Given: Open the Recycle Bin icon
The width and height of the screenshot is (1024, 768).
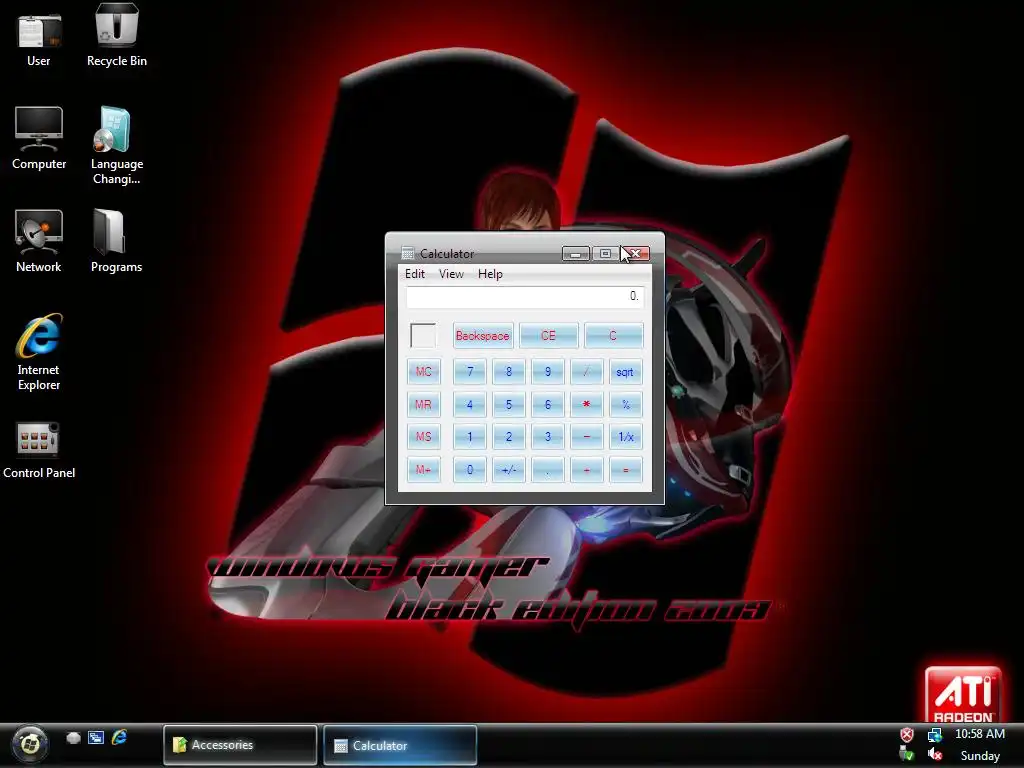Looking at the screenshot, I should (116, 36).
